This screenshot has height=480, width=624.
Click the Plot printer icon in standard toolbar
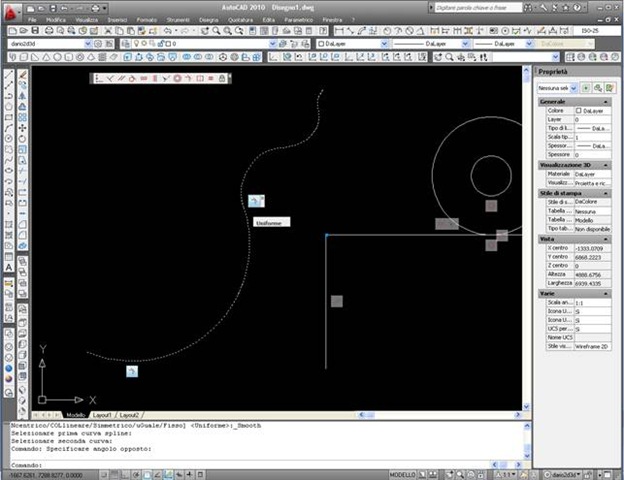(x=49, y=31)
